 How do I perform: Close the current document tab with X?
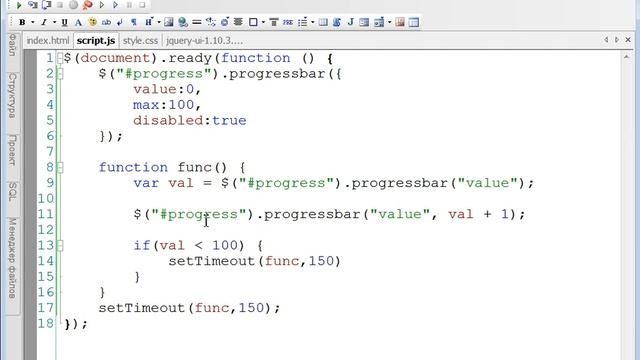click(628, 40)
